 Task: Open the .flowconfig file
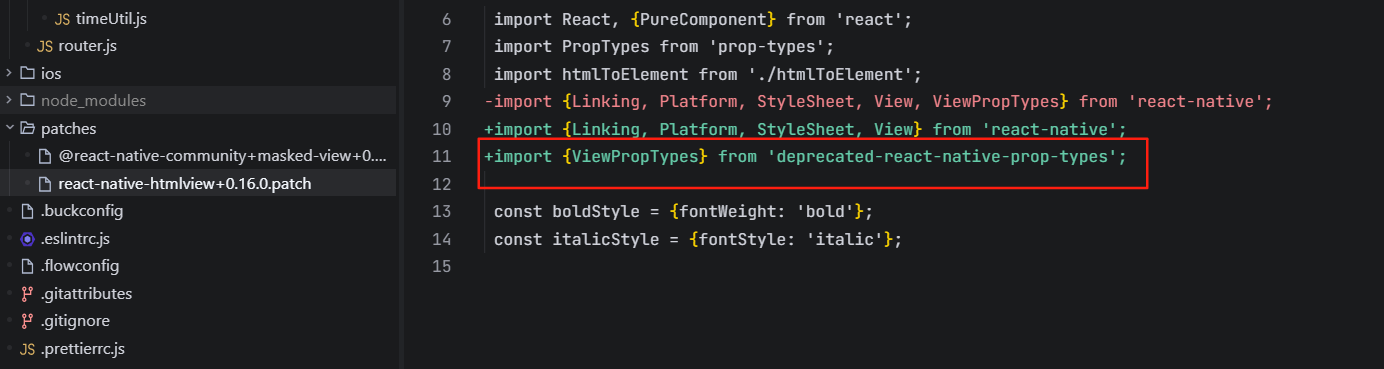pos(80,266)
